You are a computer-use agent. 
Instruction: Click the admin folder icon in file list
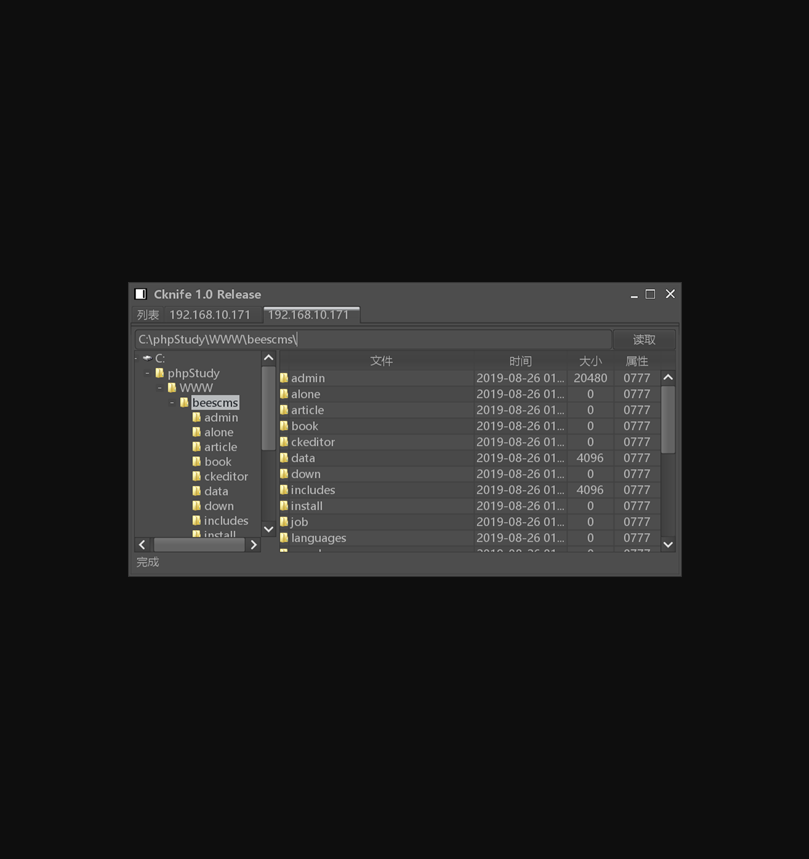click(x=284, y=378)
